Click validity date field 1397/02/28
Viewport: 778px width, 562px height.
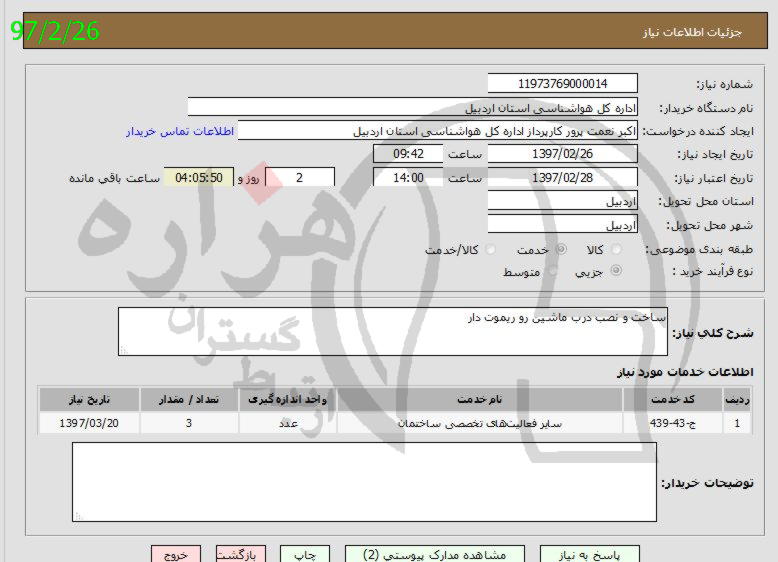(563, 178)
